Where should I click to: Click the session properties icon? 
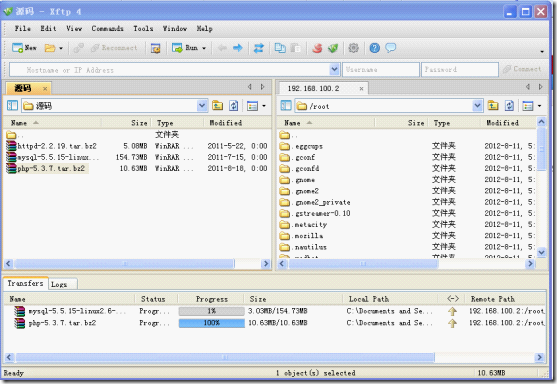coord(156,48)
